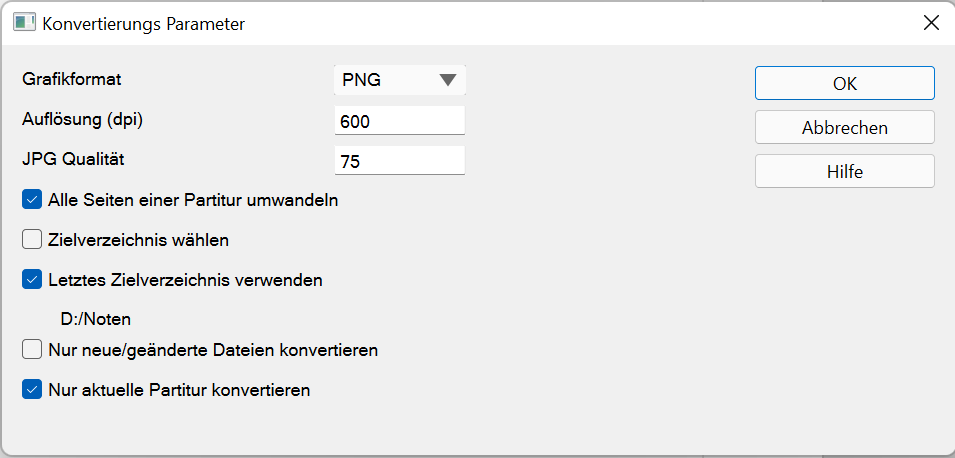Disable Letztes Zielverzeichnis verwenden checkbox

click(x=32, y=280)
